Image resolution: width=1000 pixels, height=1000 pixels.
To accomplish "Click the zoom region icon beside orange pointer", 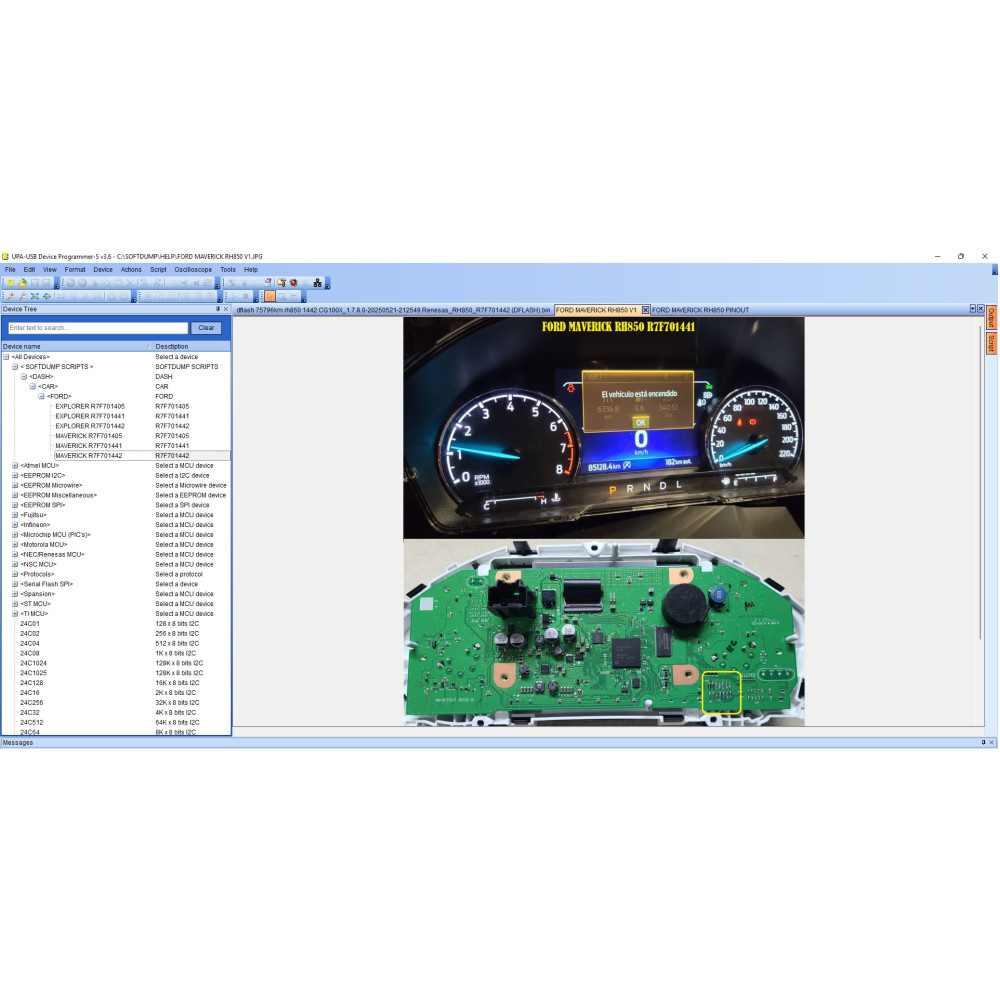I will [281, 296].
